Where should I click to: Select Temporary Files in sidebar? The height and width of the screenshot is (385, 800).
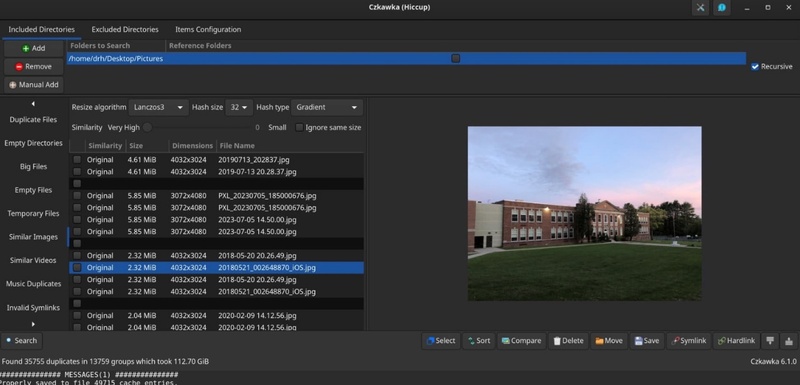click(33, 214)
